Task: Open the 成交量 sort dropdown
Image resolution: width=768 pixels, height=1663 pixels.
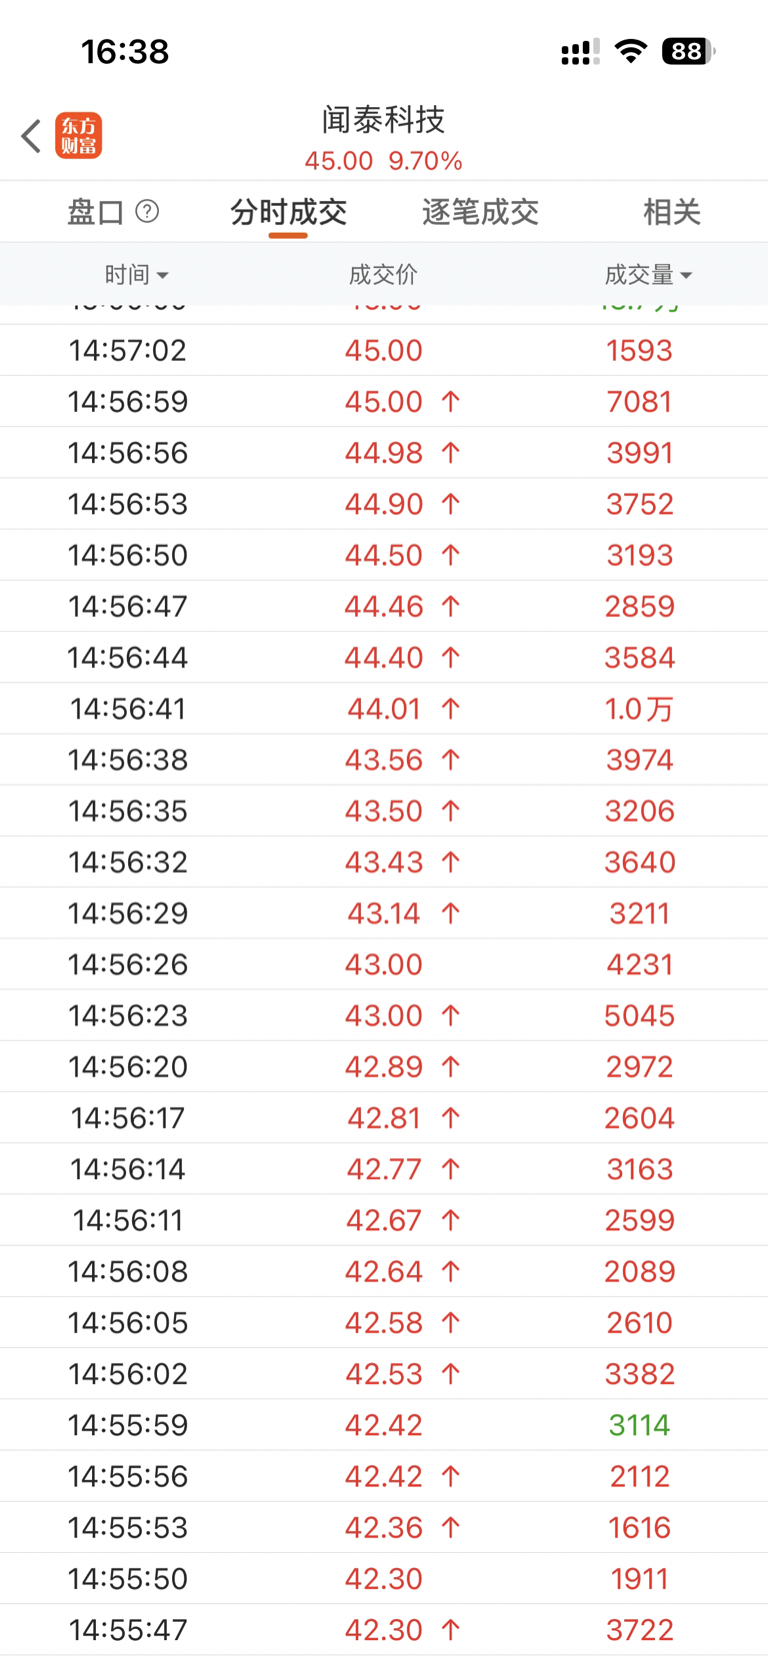Action: coord(648,274)
